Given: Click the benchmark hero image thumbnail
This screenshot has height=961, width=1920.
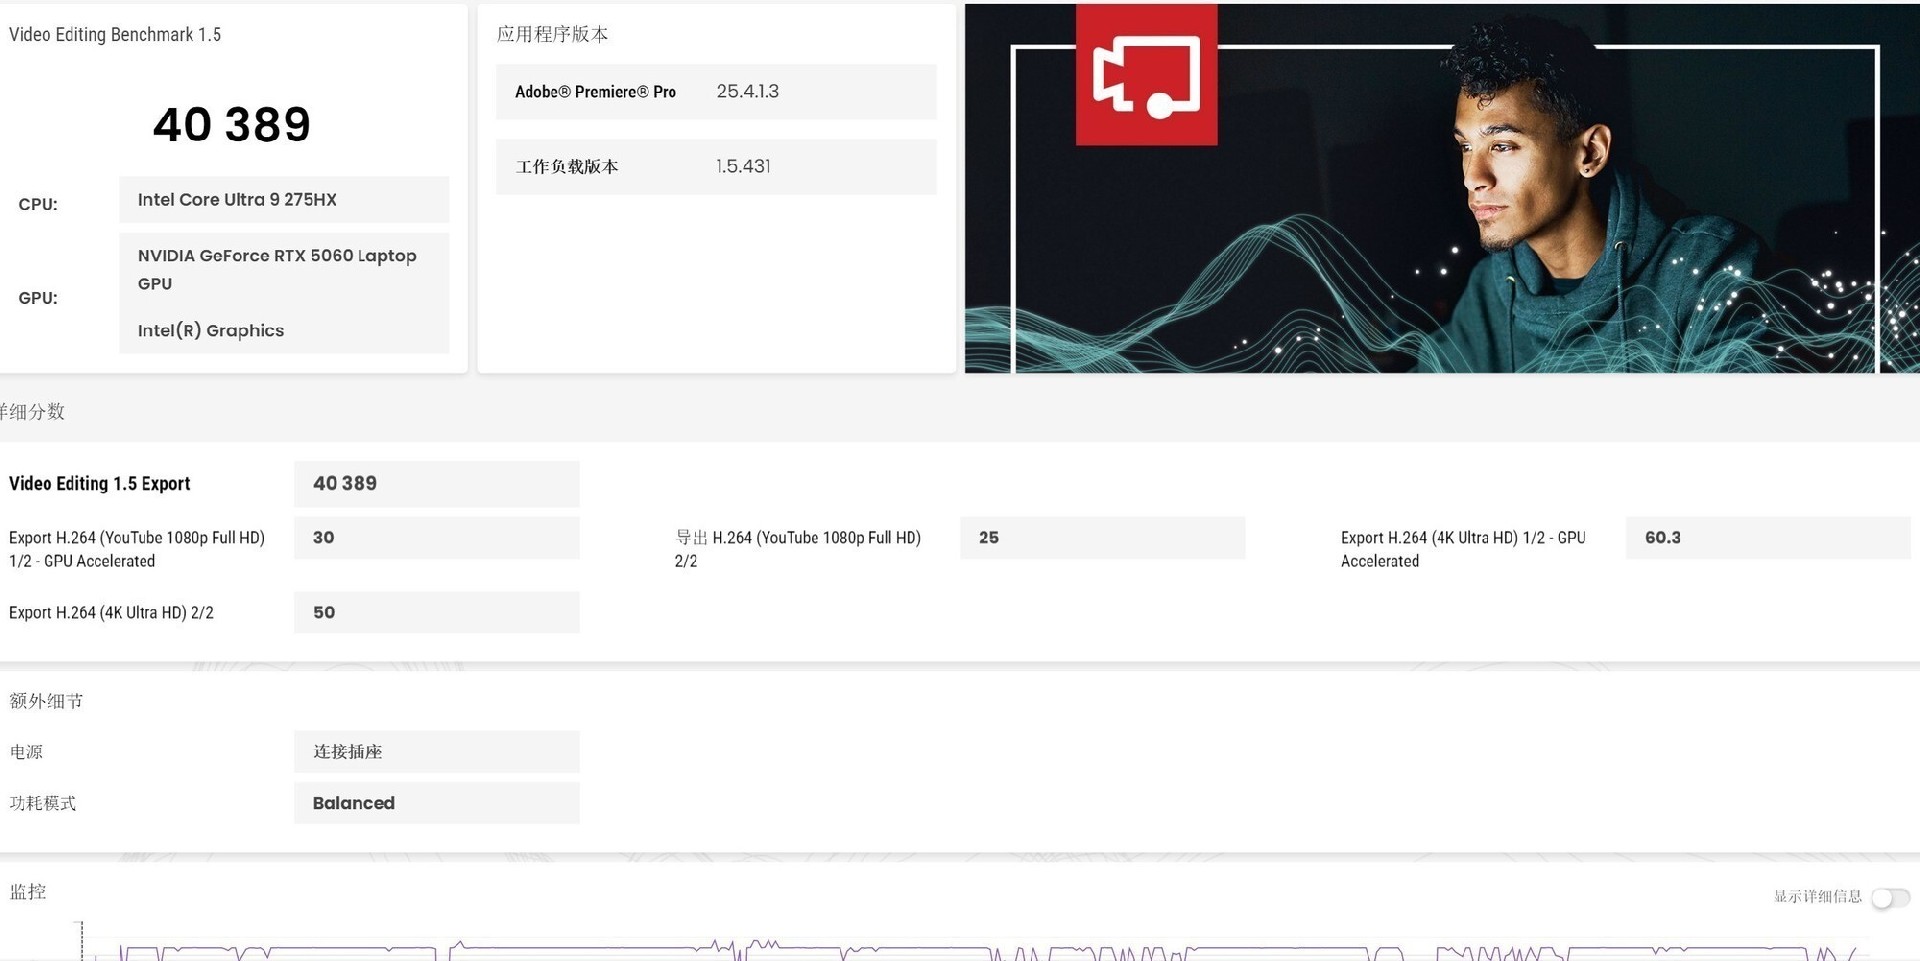Looking at the screenshot, I should point(1440,188).
